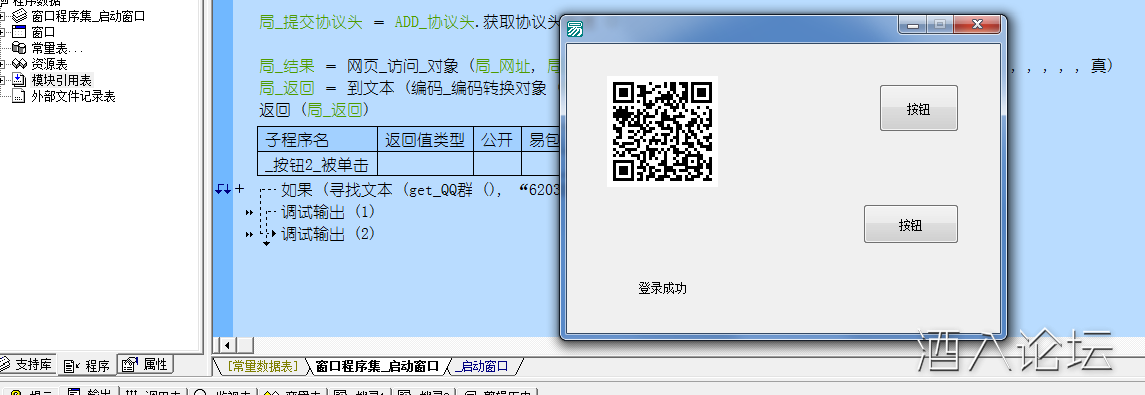Expand the 模块引用表 tree node
Screen dimensions: 1145x395
pos(2,80)
